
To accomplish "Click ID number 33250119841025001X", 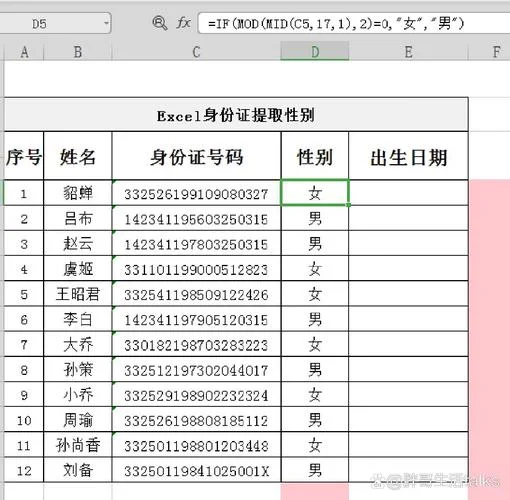I will tap(196, 471).
